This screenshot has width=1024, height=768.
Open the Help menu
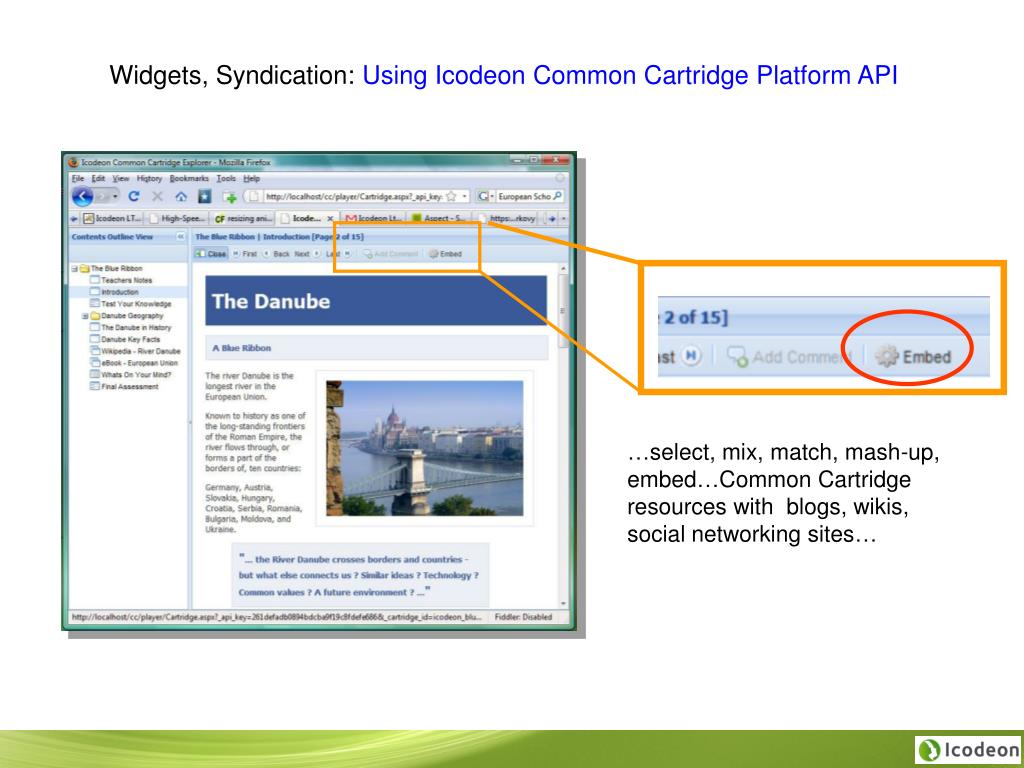(251, 178)
